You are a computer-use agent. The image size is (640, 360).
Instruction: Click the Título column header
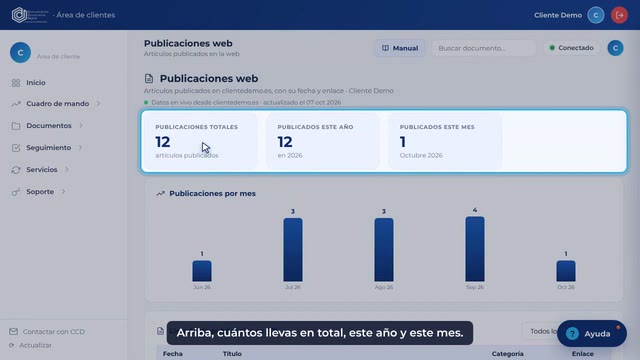pyautogui.click(x=232, y=354)
